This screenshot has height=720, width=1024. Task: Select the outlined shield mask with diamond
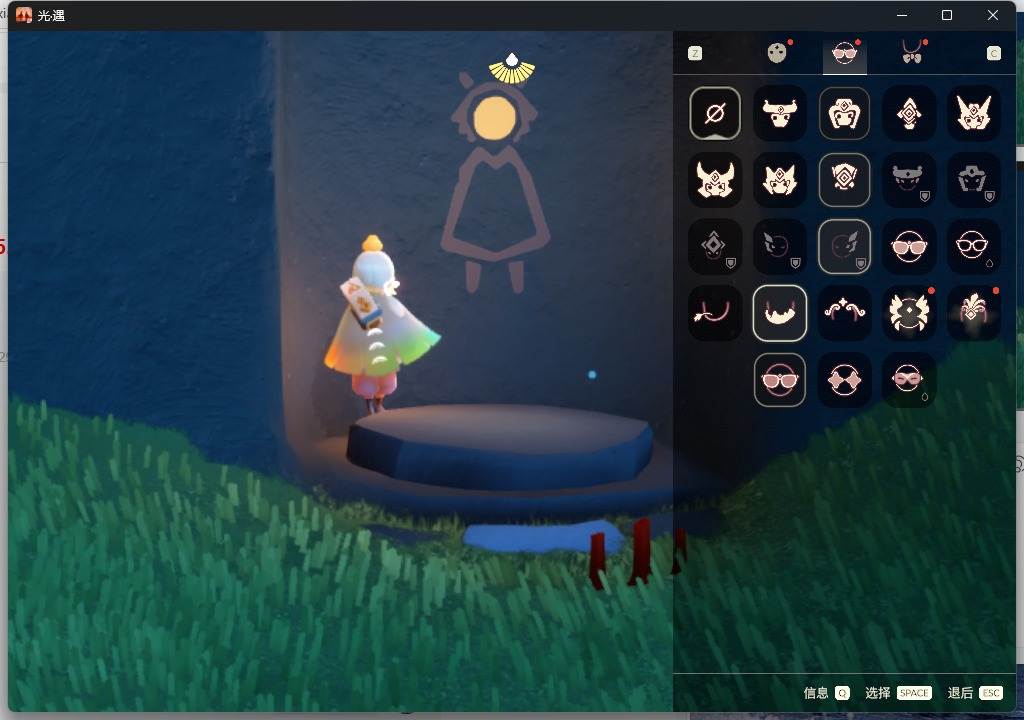pos(844,180)
